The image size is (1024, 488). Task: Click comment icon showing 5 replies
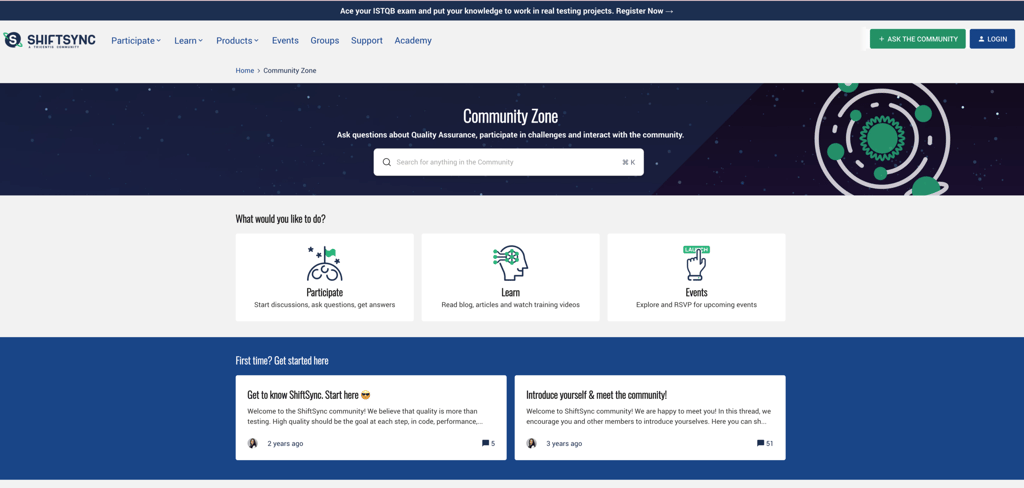point(485,444)
